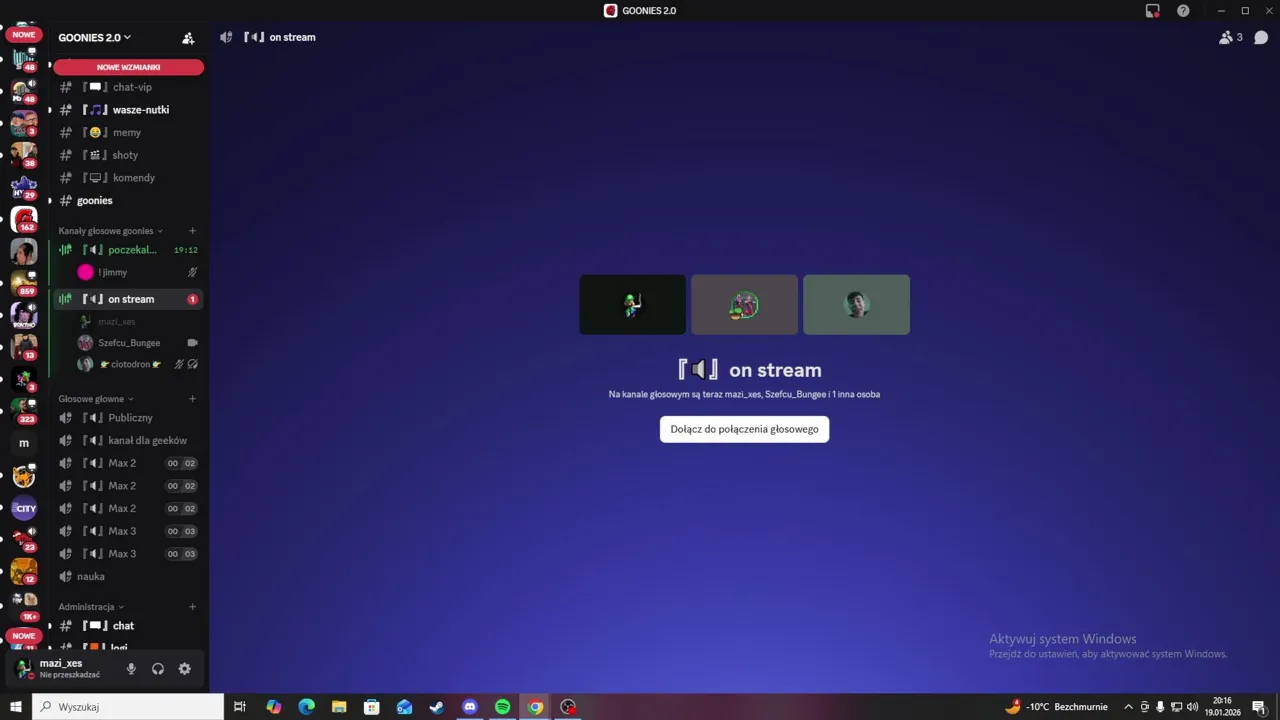
Task: Click user Szefcu_Bungee in voice list
Action: coord(138,343)
